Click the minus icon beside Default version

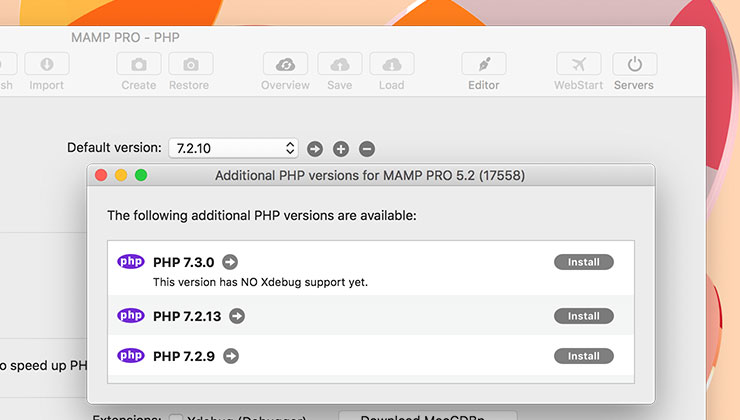coord(367,149)
